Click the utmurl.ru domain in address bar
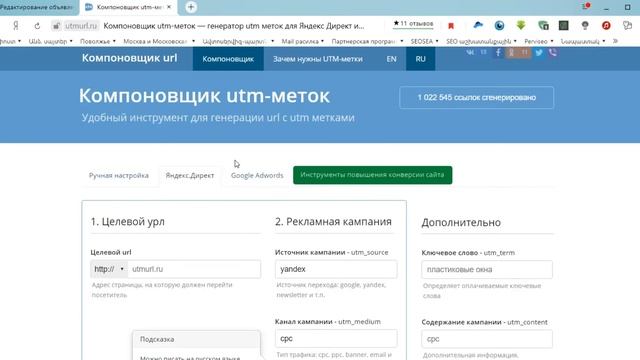Screen dimensions: 640x360 coord(81,26)
